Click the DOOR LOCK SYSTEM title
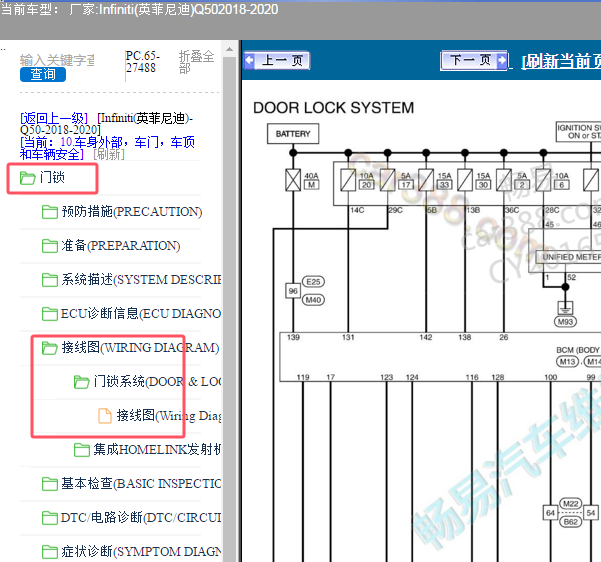 (333, 108)
